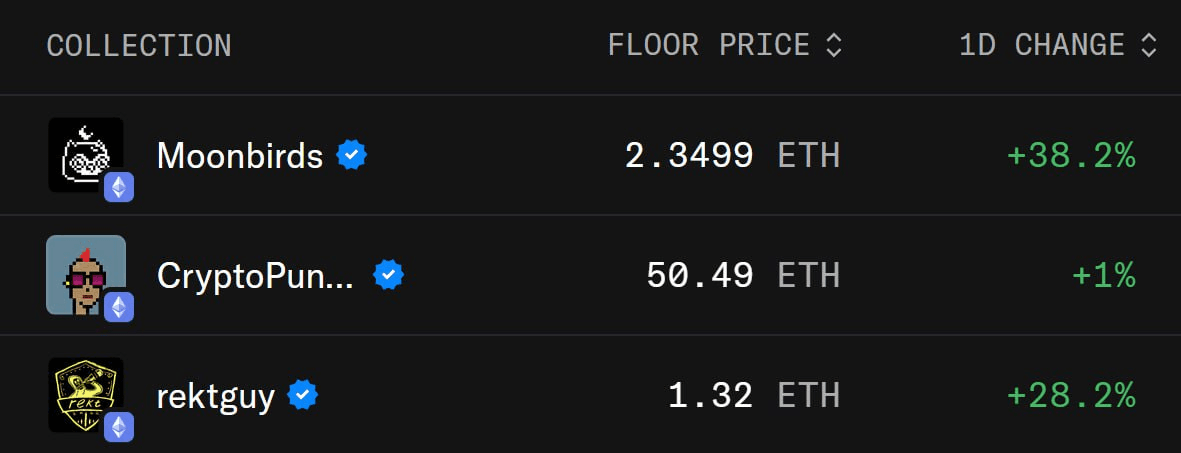Click the COLLECTION column header
The image size is (1181, 453).
coord(139,46)
